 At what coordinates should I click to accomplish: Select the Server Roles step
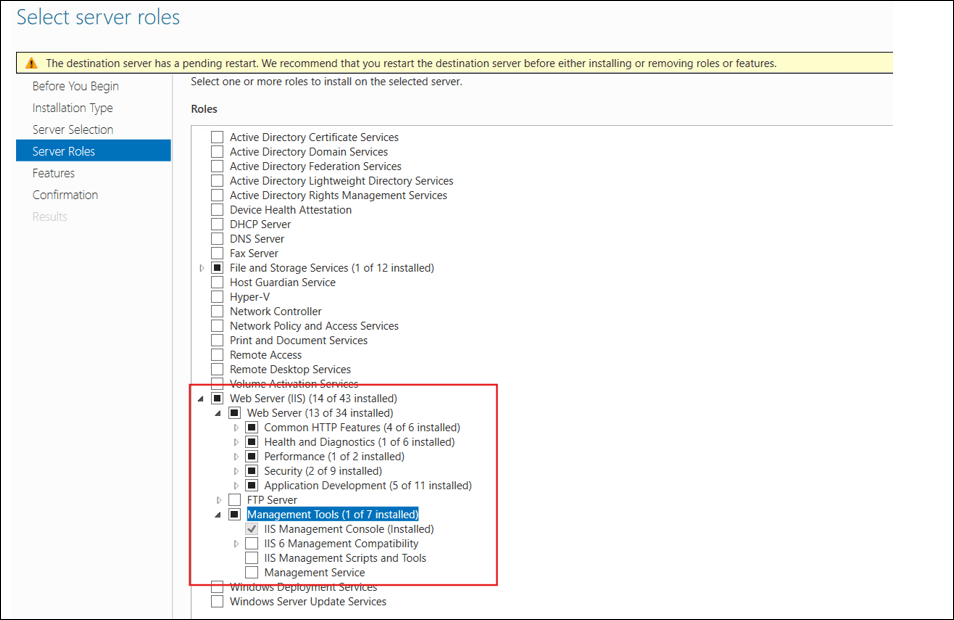(93, 151)
